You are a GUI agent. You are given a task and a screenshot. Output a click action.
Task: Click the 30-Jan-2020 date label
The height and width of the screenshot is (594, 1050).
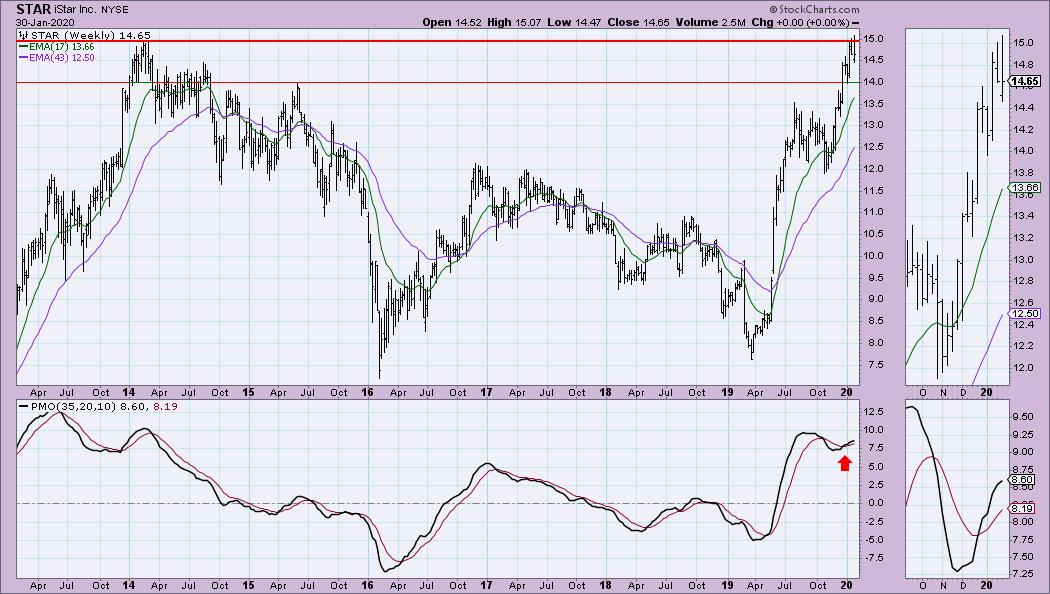click(x=44, y=22)
